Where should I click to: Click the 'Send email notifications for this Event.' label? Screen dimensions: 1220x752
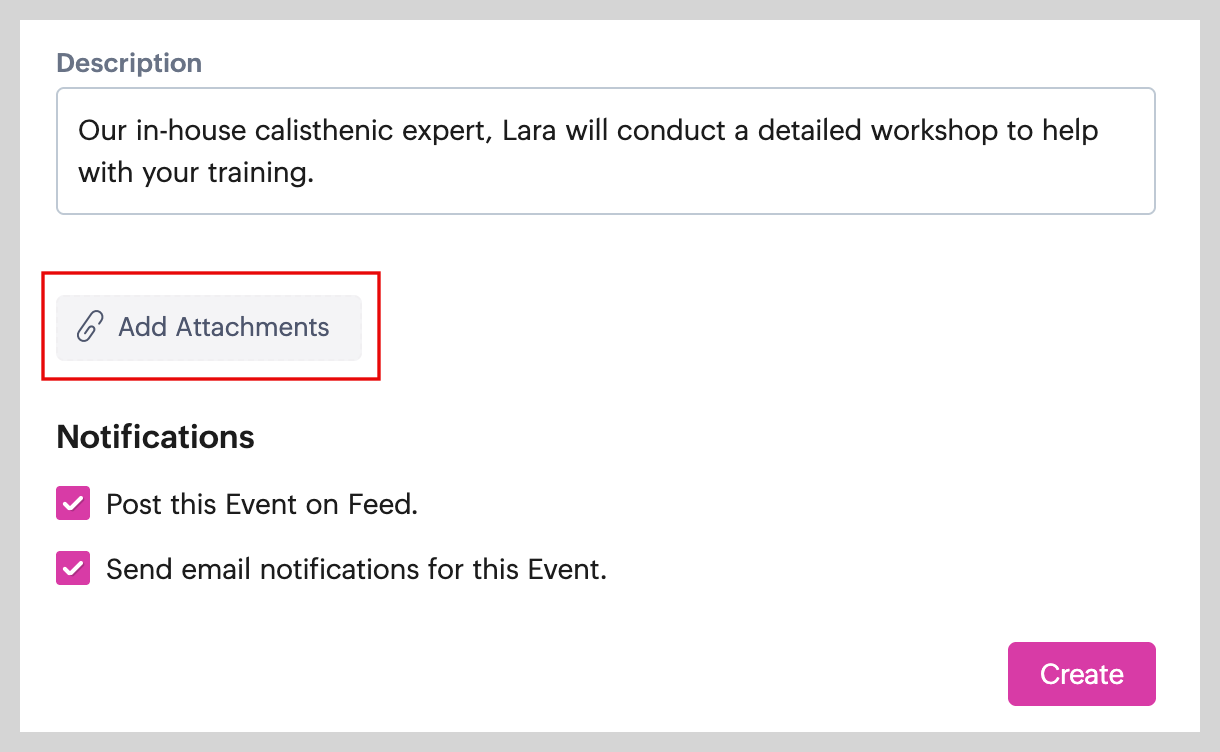356,570
